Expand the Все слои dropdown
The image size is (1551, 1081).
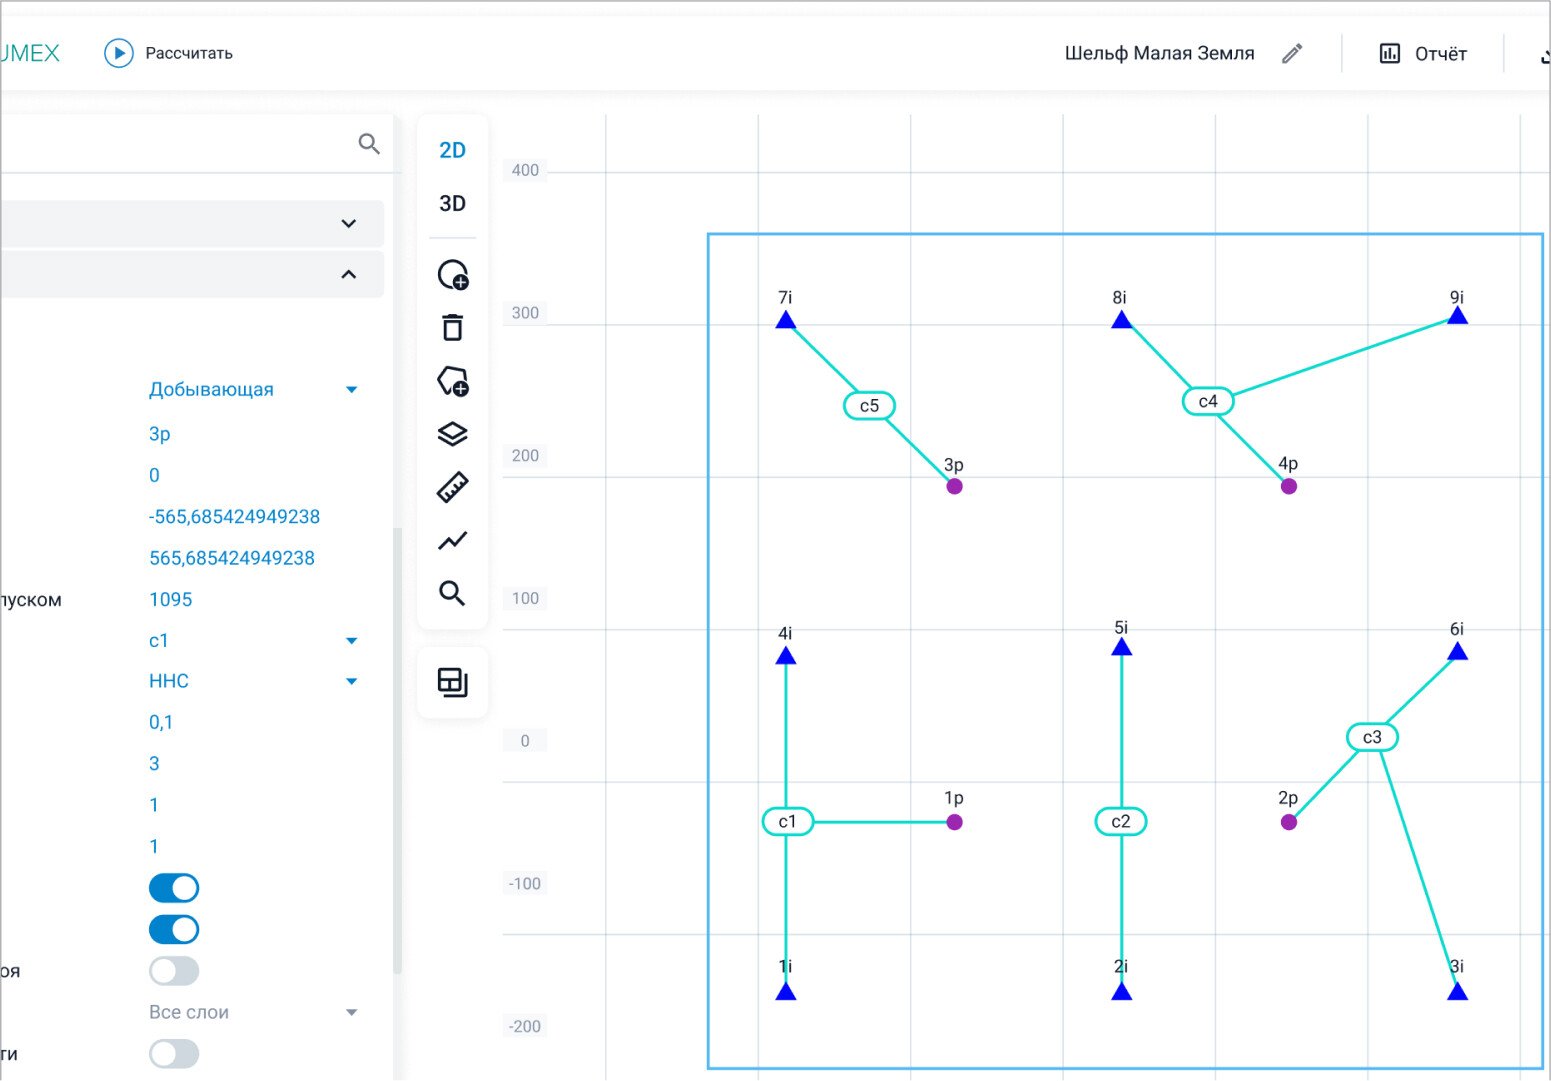[252, 1012]
